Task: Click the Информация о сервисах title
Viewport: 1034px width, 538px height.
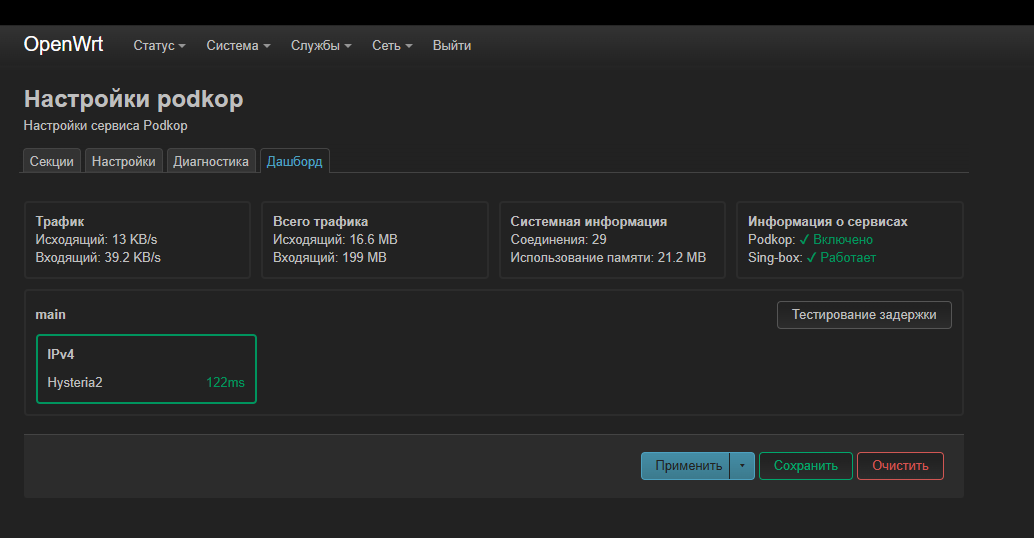Action: pyautogui.click(x=828, y=222)
